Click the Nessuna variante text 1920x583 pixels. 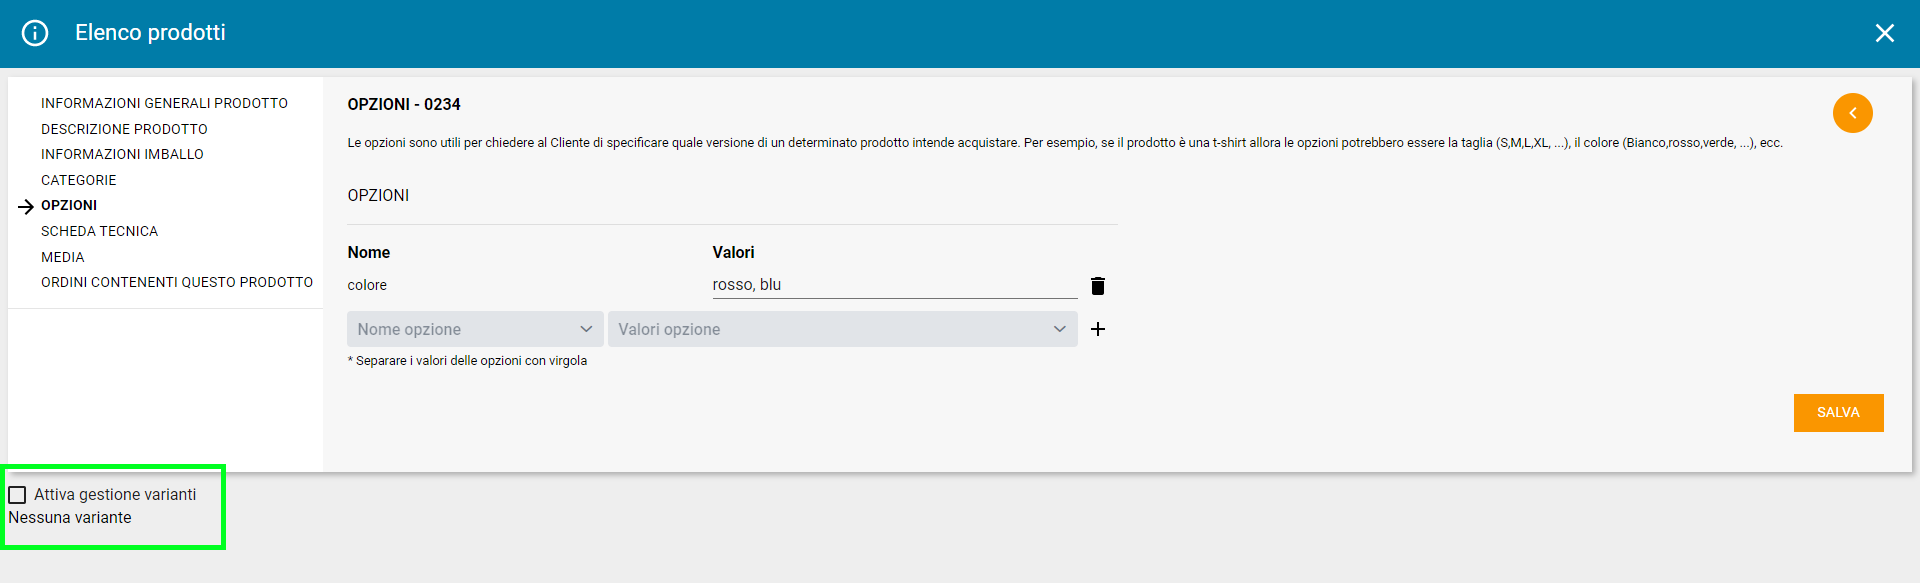[x=70, y=518]
